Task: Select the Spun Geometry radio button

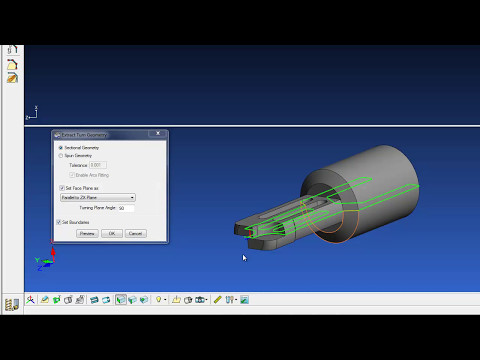Action: (61, 156)
